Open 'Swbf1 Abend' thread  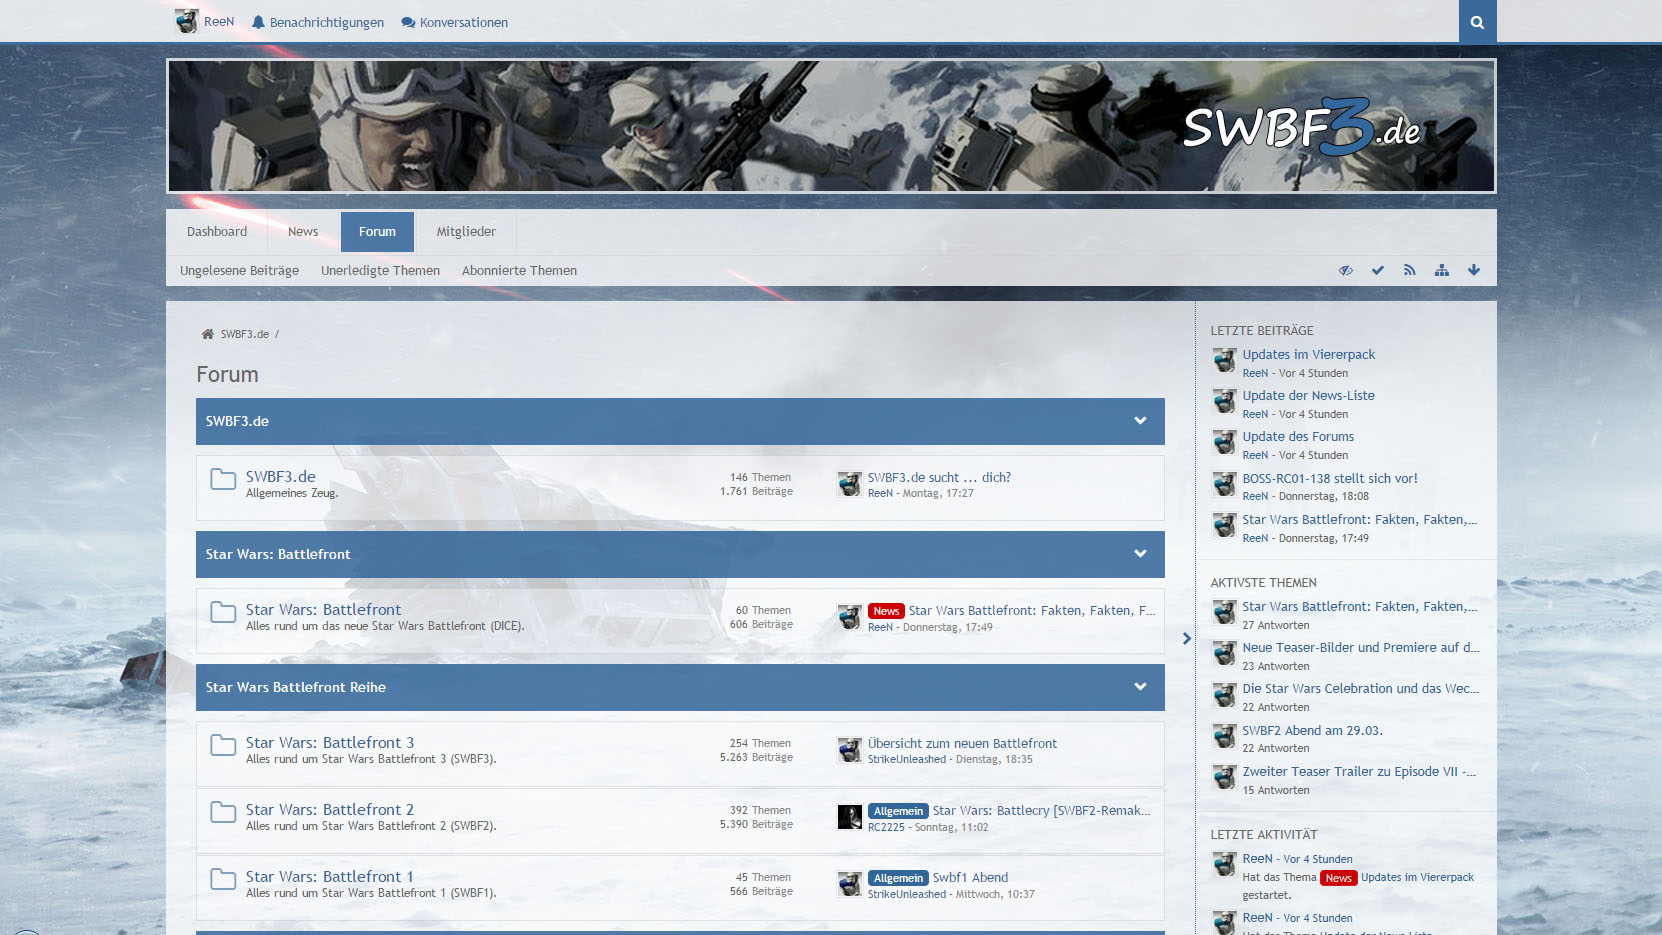(970, 878)
